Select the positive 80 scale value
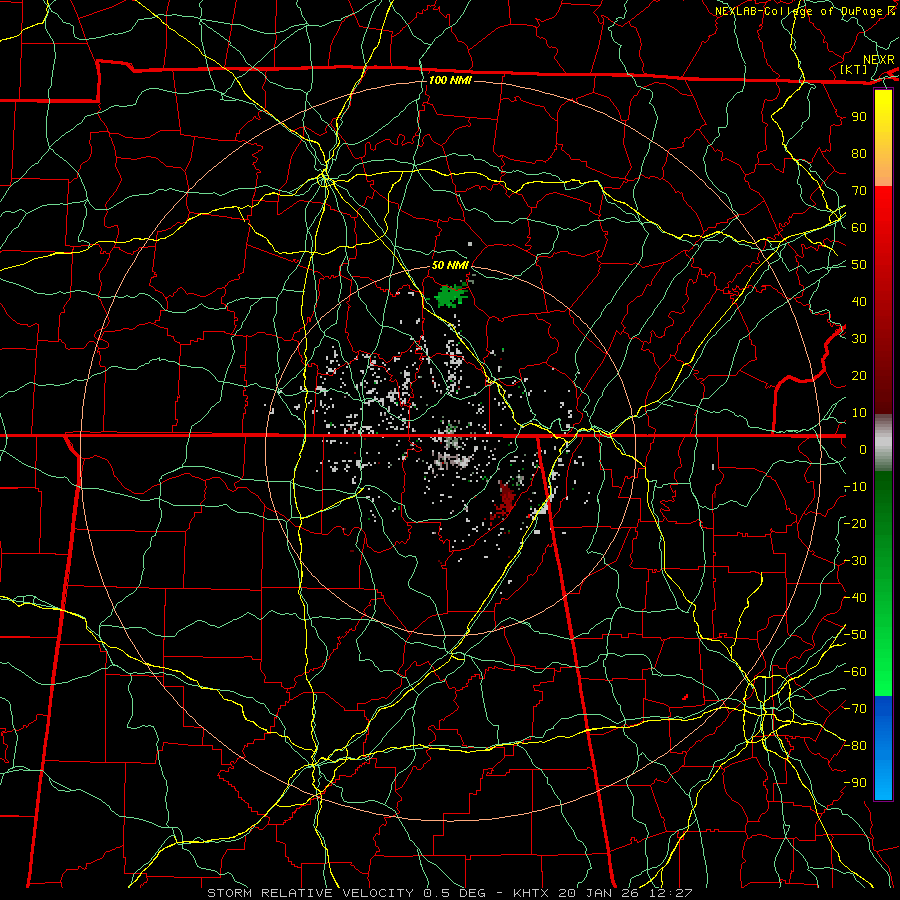 click(859, 153)
